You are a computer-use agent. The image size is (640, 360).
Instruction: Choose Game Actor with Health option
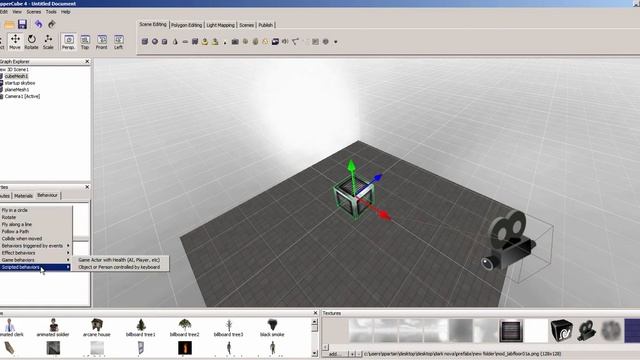pyautogui.click(x=119, y=260)
